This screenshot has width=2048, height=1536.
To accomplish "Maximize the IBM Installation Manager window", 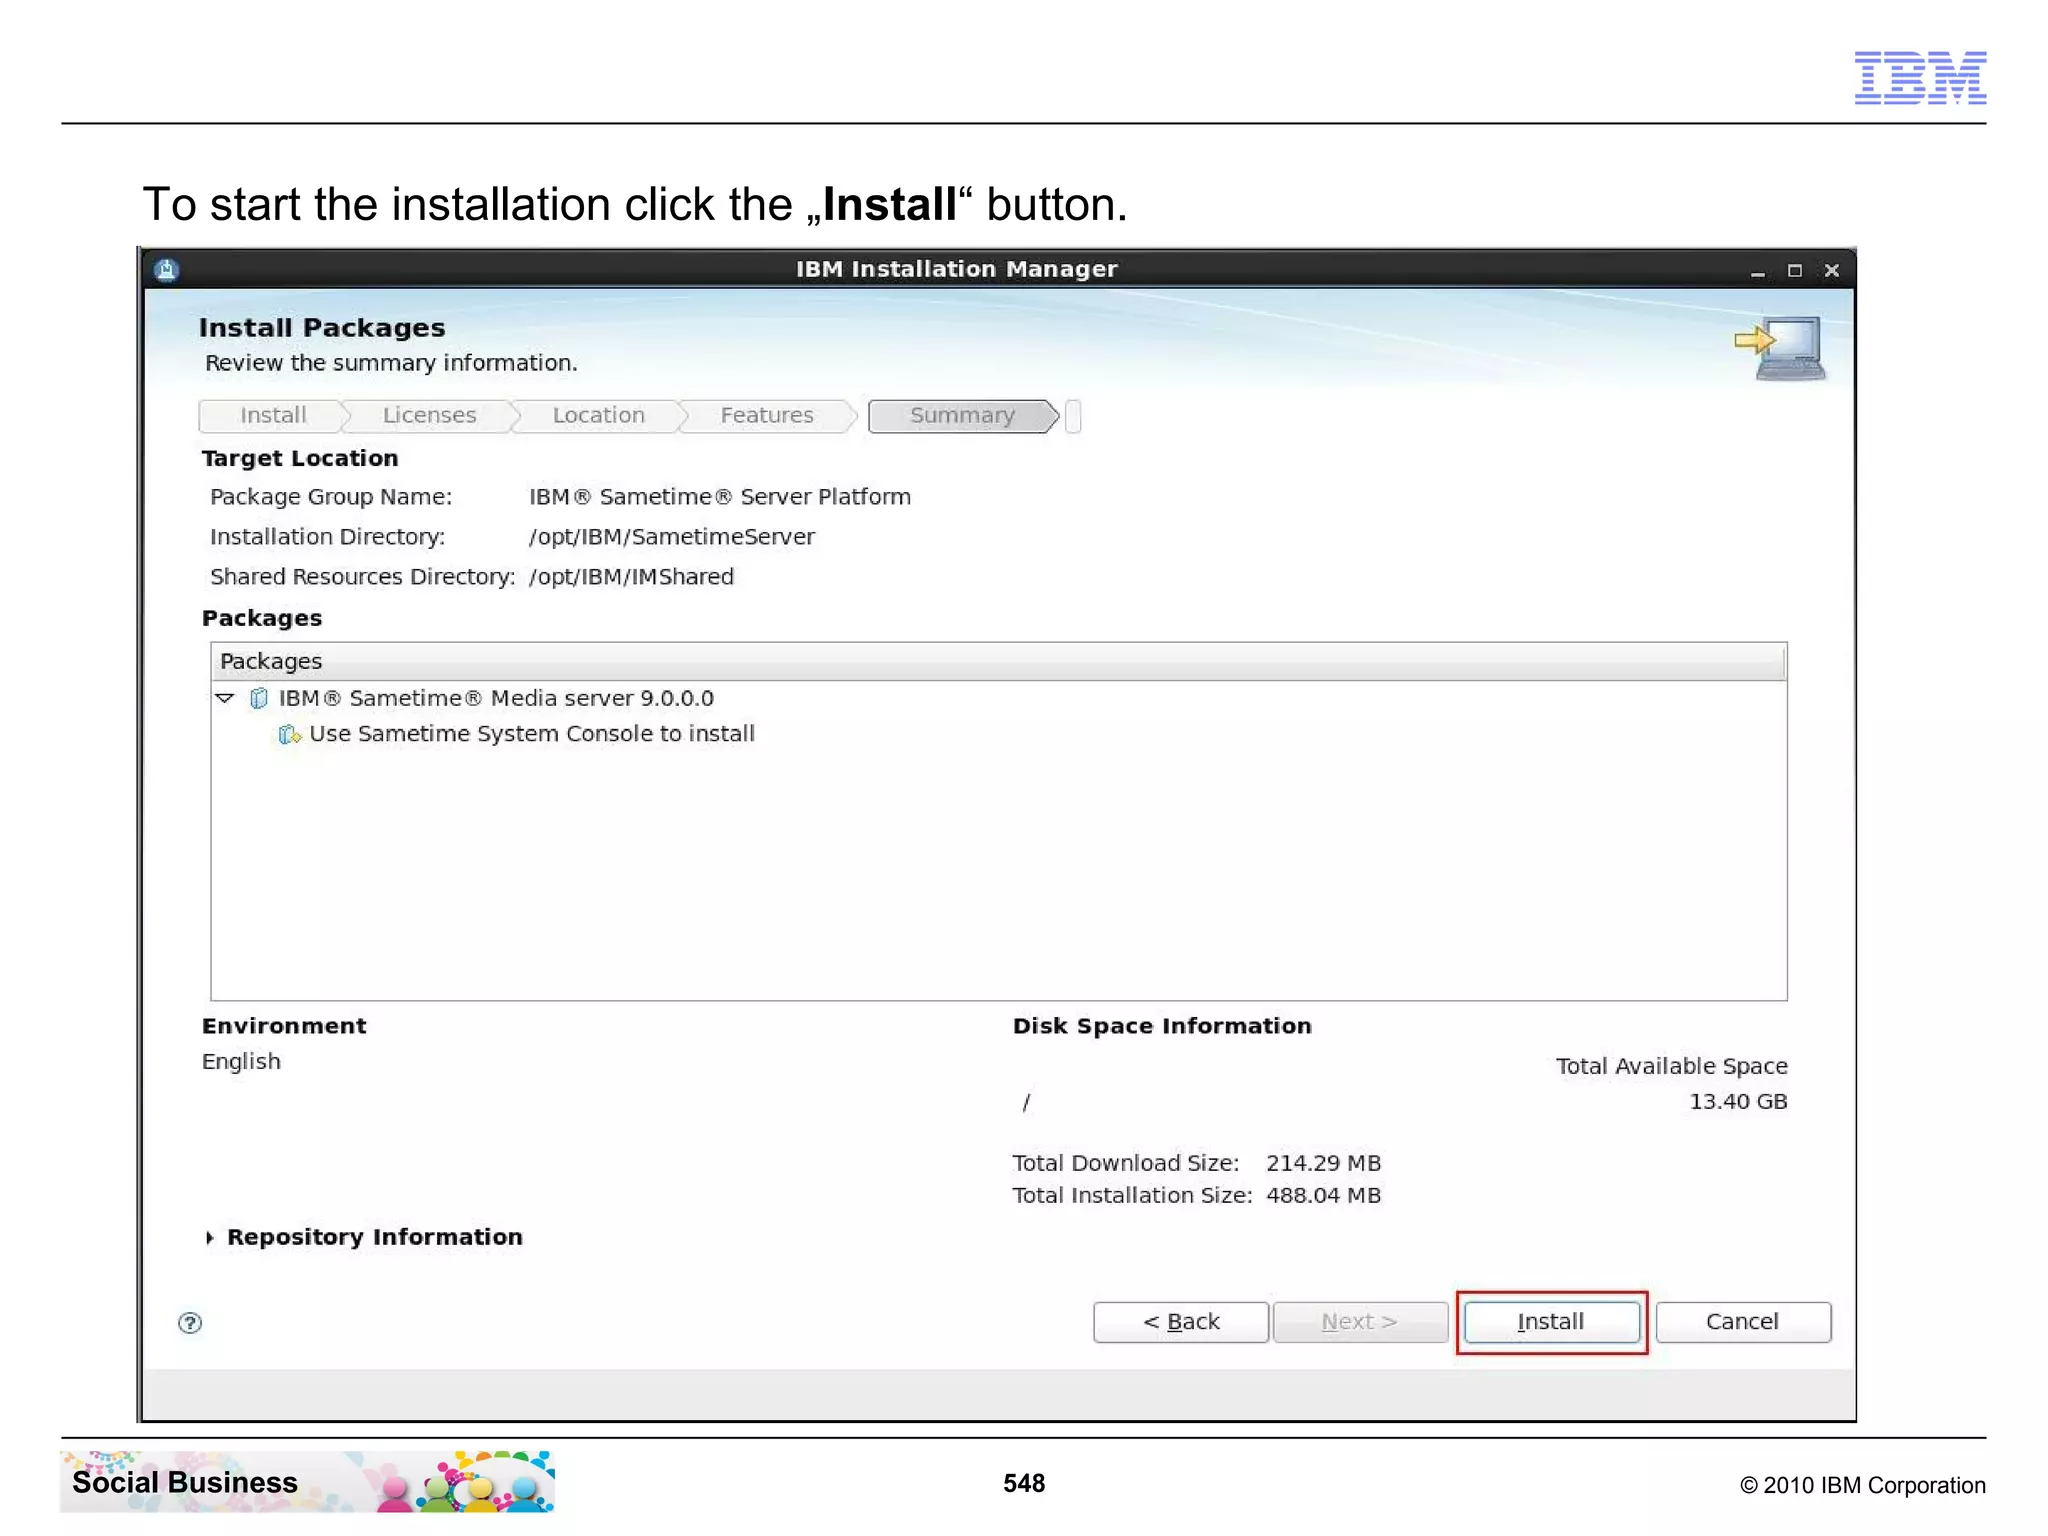I will 1794,271.
